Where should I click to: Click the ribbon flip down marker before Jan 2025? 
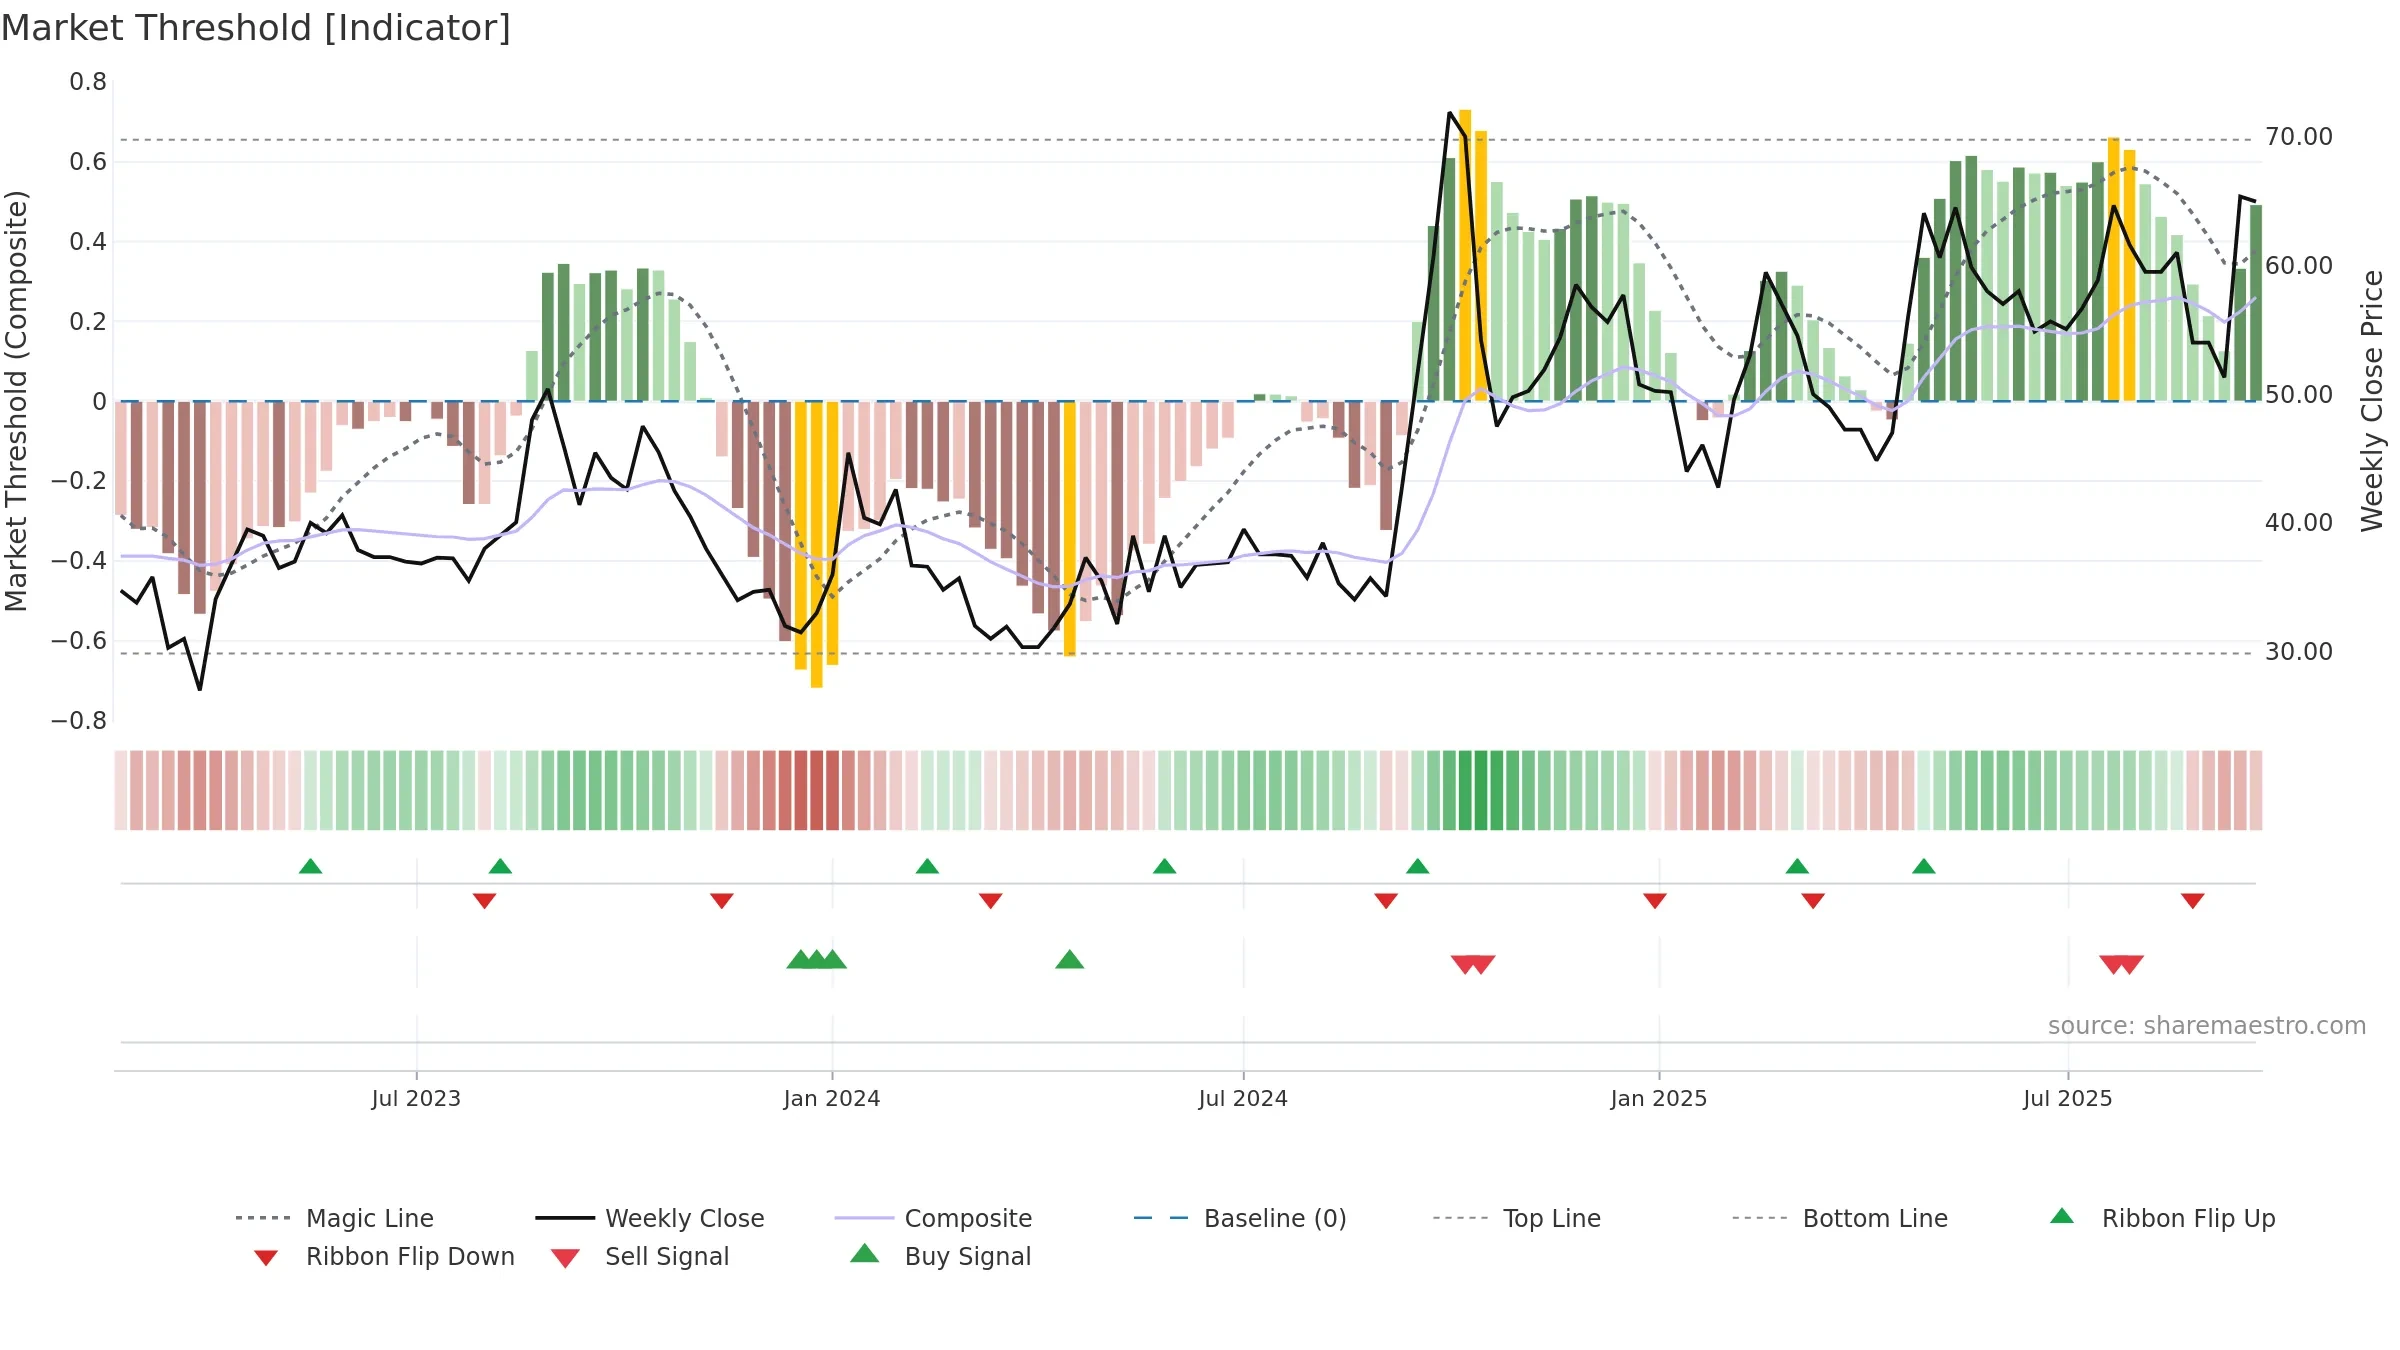(x=1655, y=901)
